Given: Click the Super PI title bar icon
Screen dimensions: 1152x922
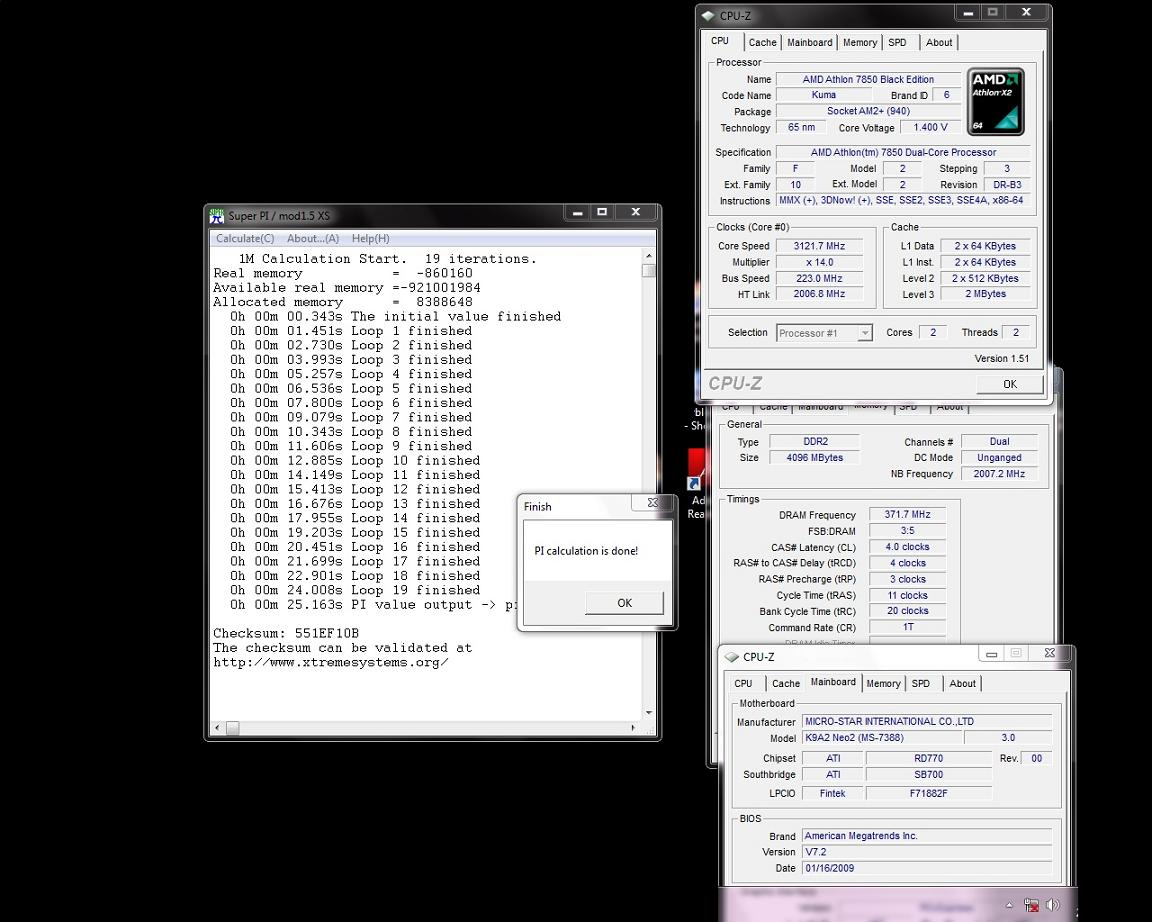Looking at the screenshot, I should pos(217,216).
